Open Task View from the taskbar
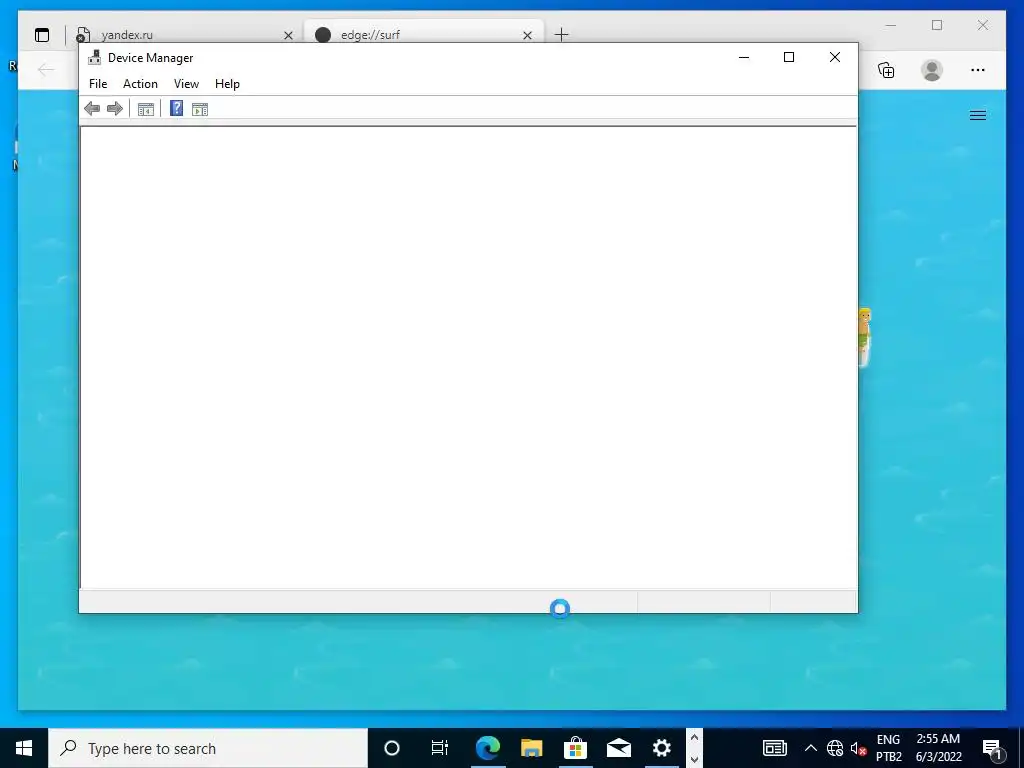The image size is (1024, 768). point(440,748)
